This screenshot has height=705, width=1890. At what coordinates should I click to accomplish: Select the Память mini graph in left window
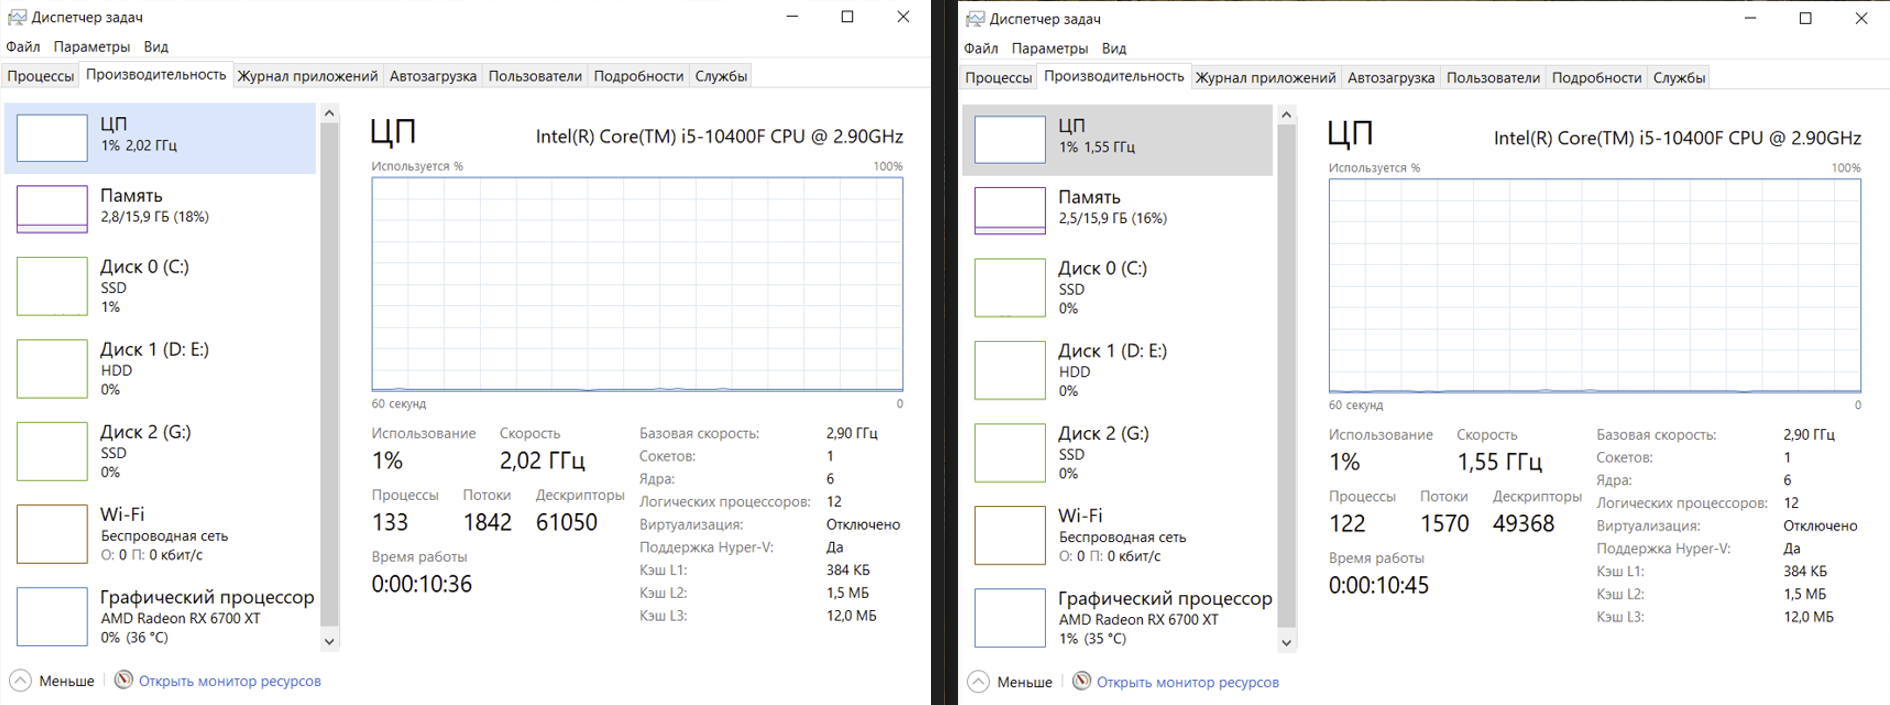pyautogui.click(x=52, y=208)
